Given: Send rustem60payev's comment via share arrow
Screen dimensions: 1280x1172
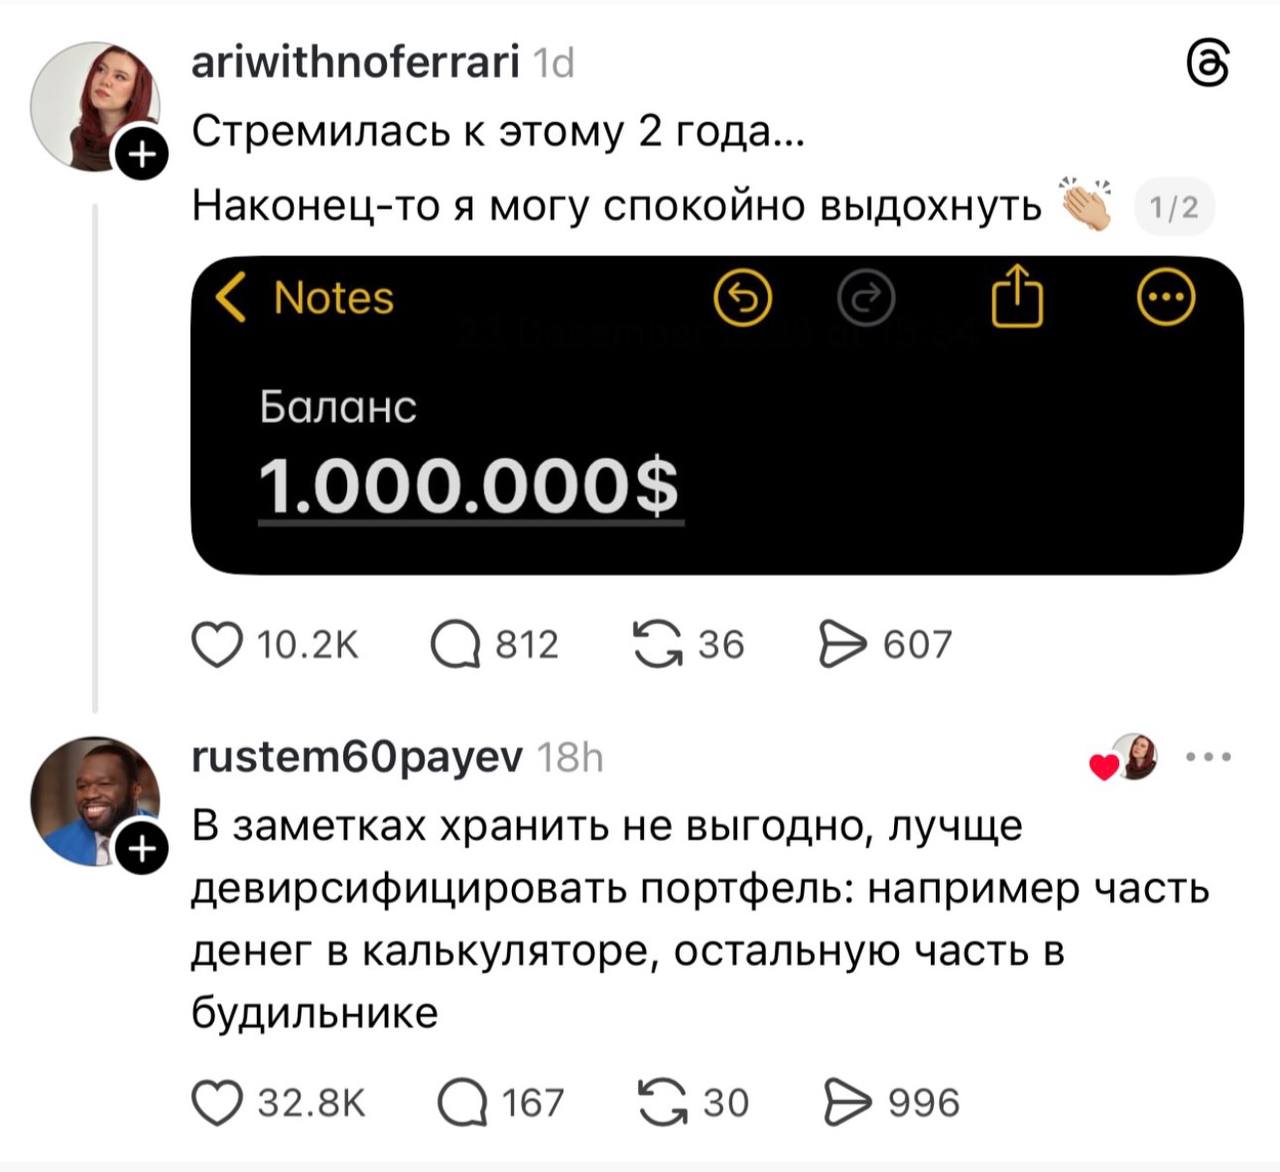Looking at the screenshot, I should (848, 1103).
